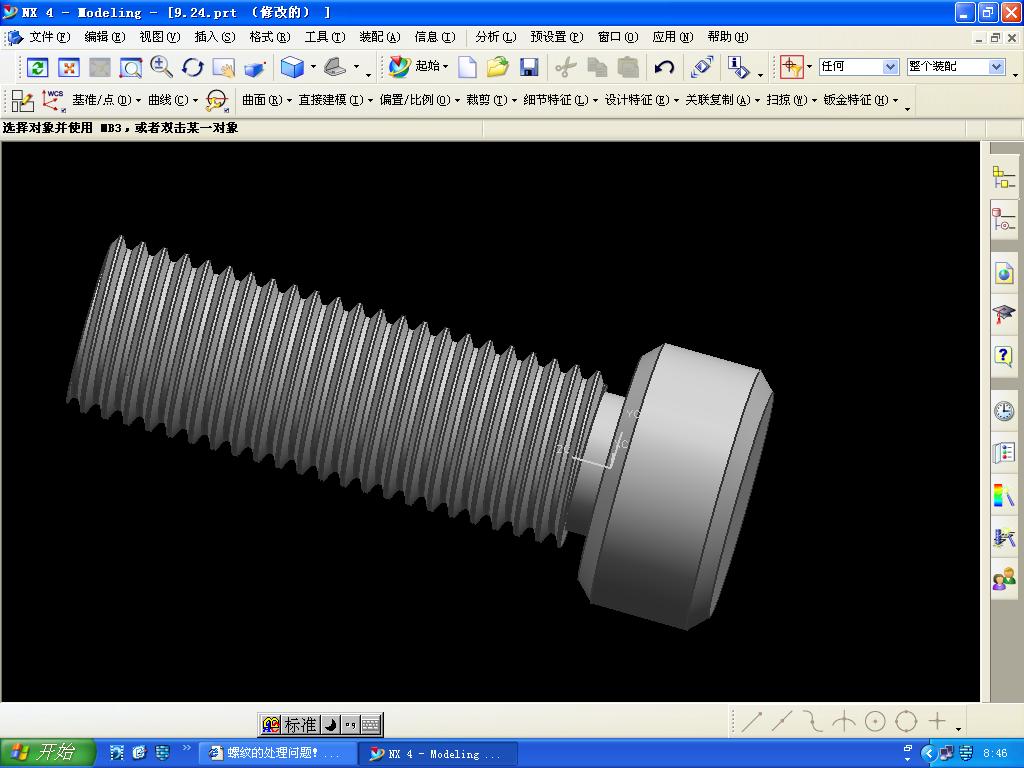This screenshot has width=1024, height=768.
Task: Open the System Materials rainbow sidebar tab
Action: [1004, 495]
